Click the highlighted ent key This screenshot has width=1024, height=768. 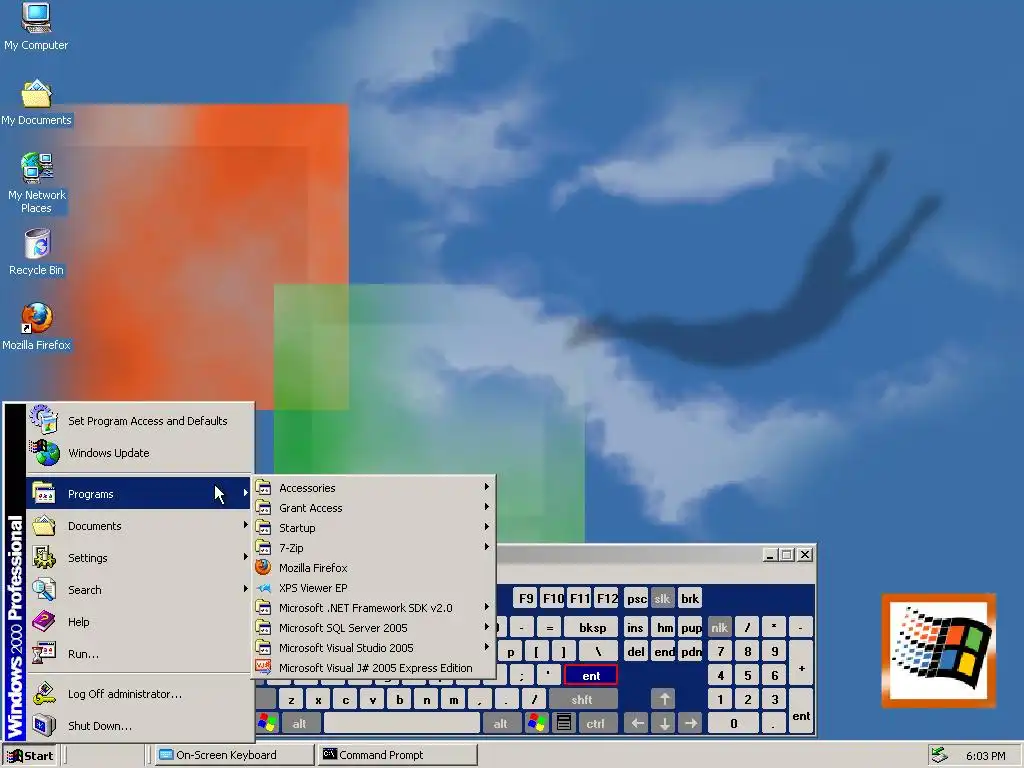590,676
